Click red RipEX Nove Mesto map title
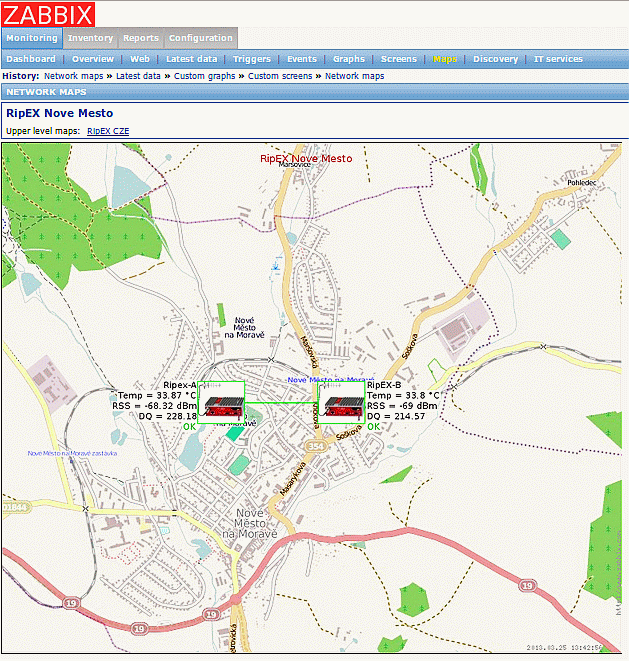The width and height of the screenshot is (629, 661). coord(306,159)
